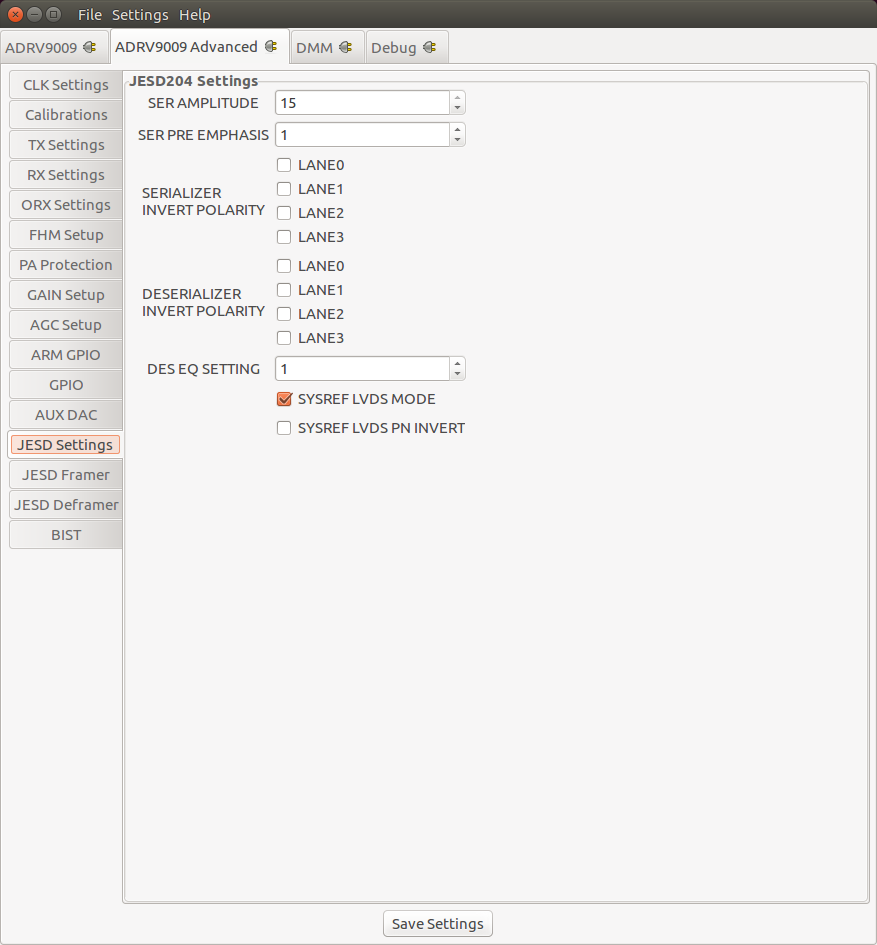This screenshot has height=945, width=877.
Task: Disable SYSREF LVDS MODE
Action: coord(283,398)
